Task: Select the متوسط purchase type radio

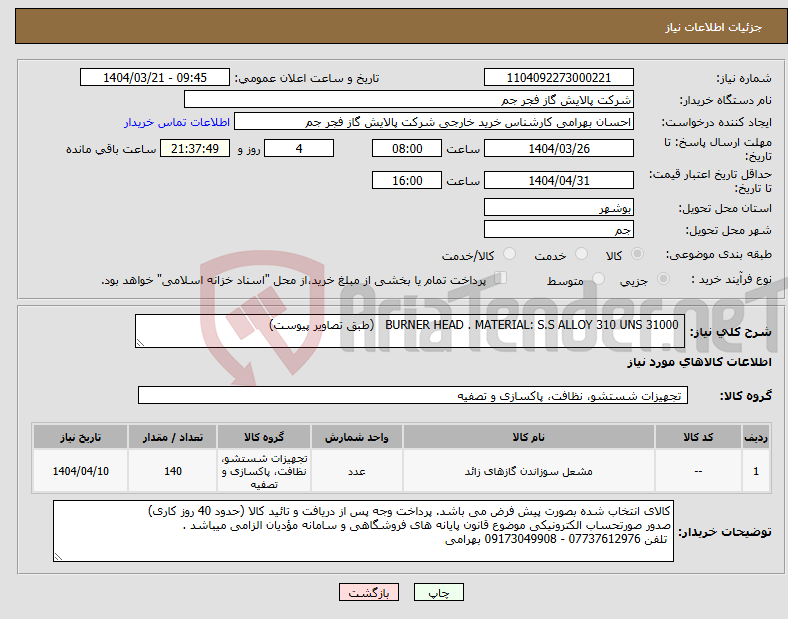Action: (598, 278)
